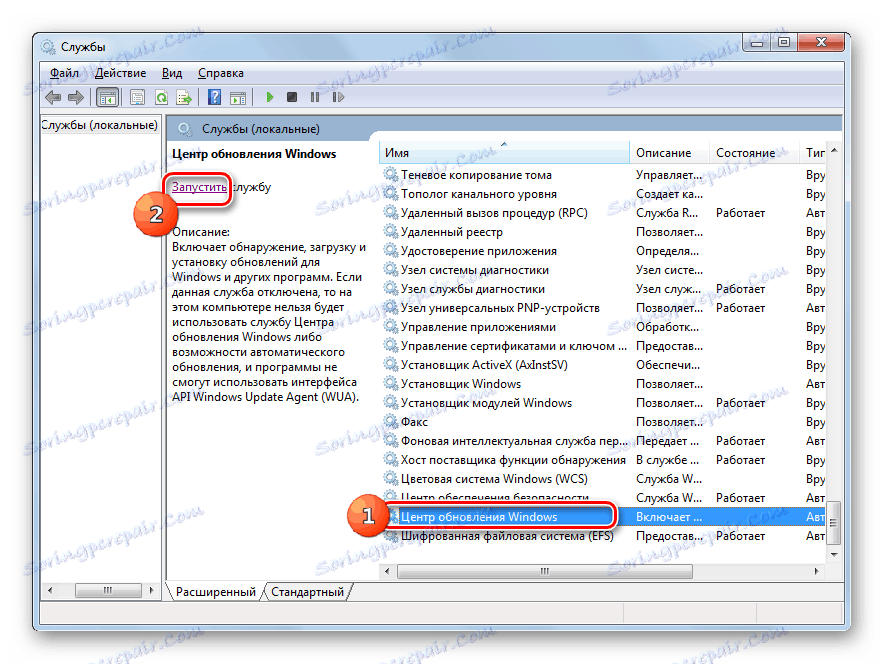Stop the service with the square icon

click(292, 98)
